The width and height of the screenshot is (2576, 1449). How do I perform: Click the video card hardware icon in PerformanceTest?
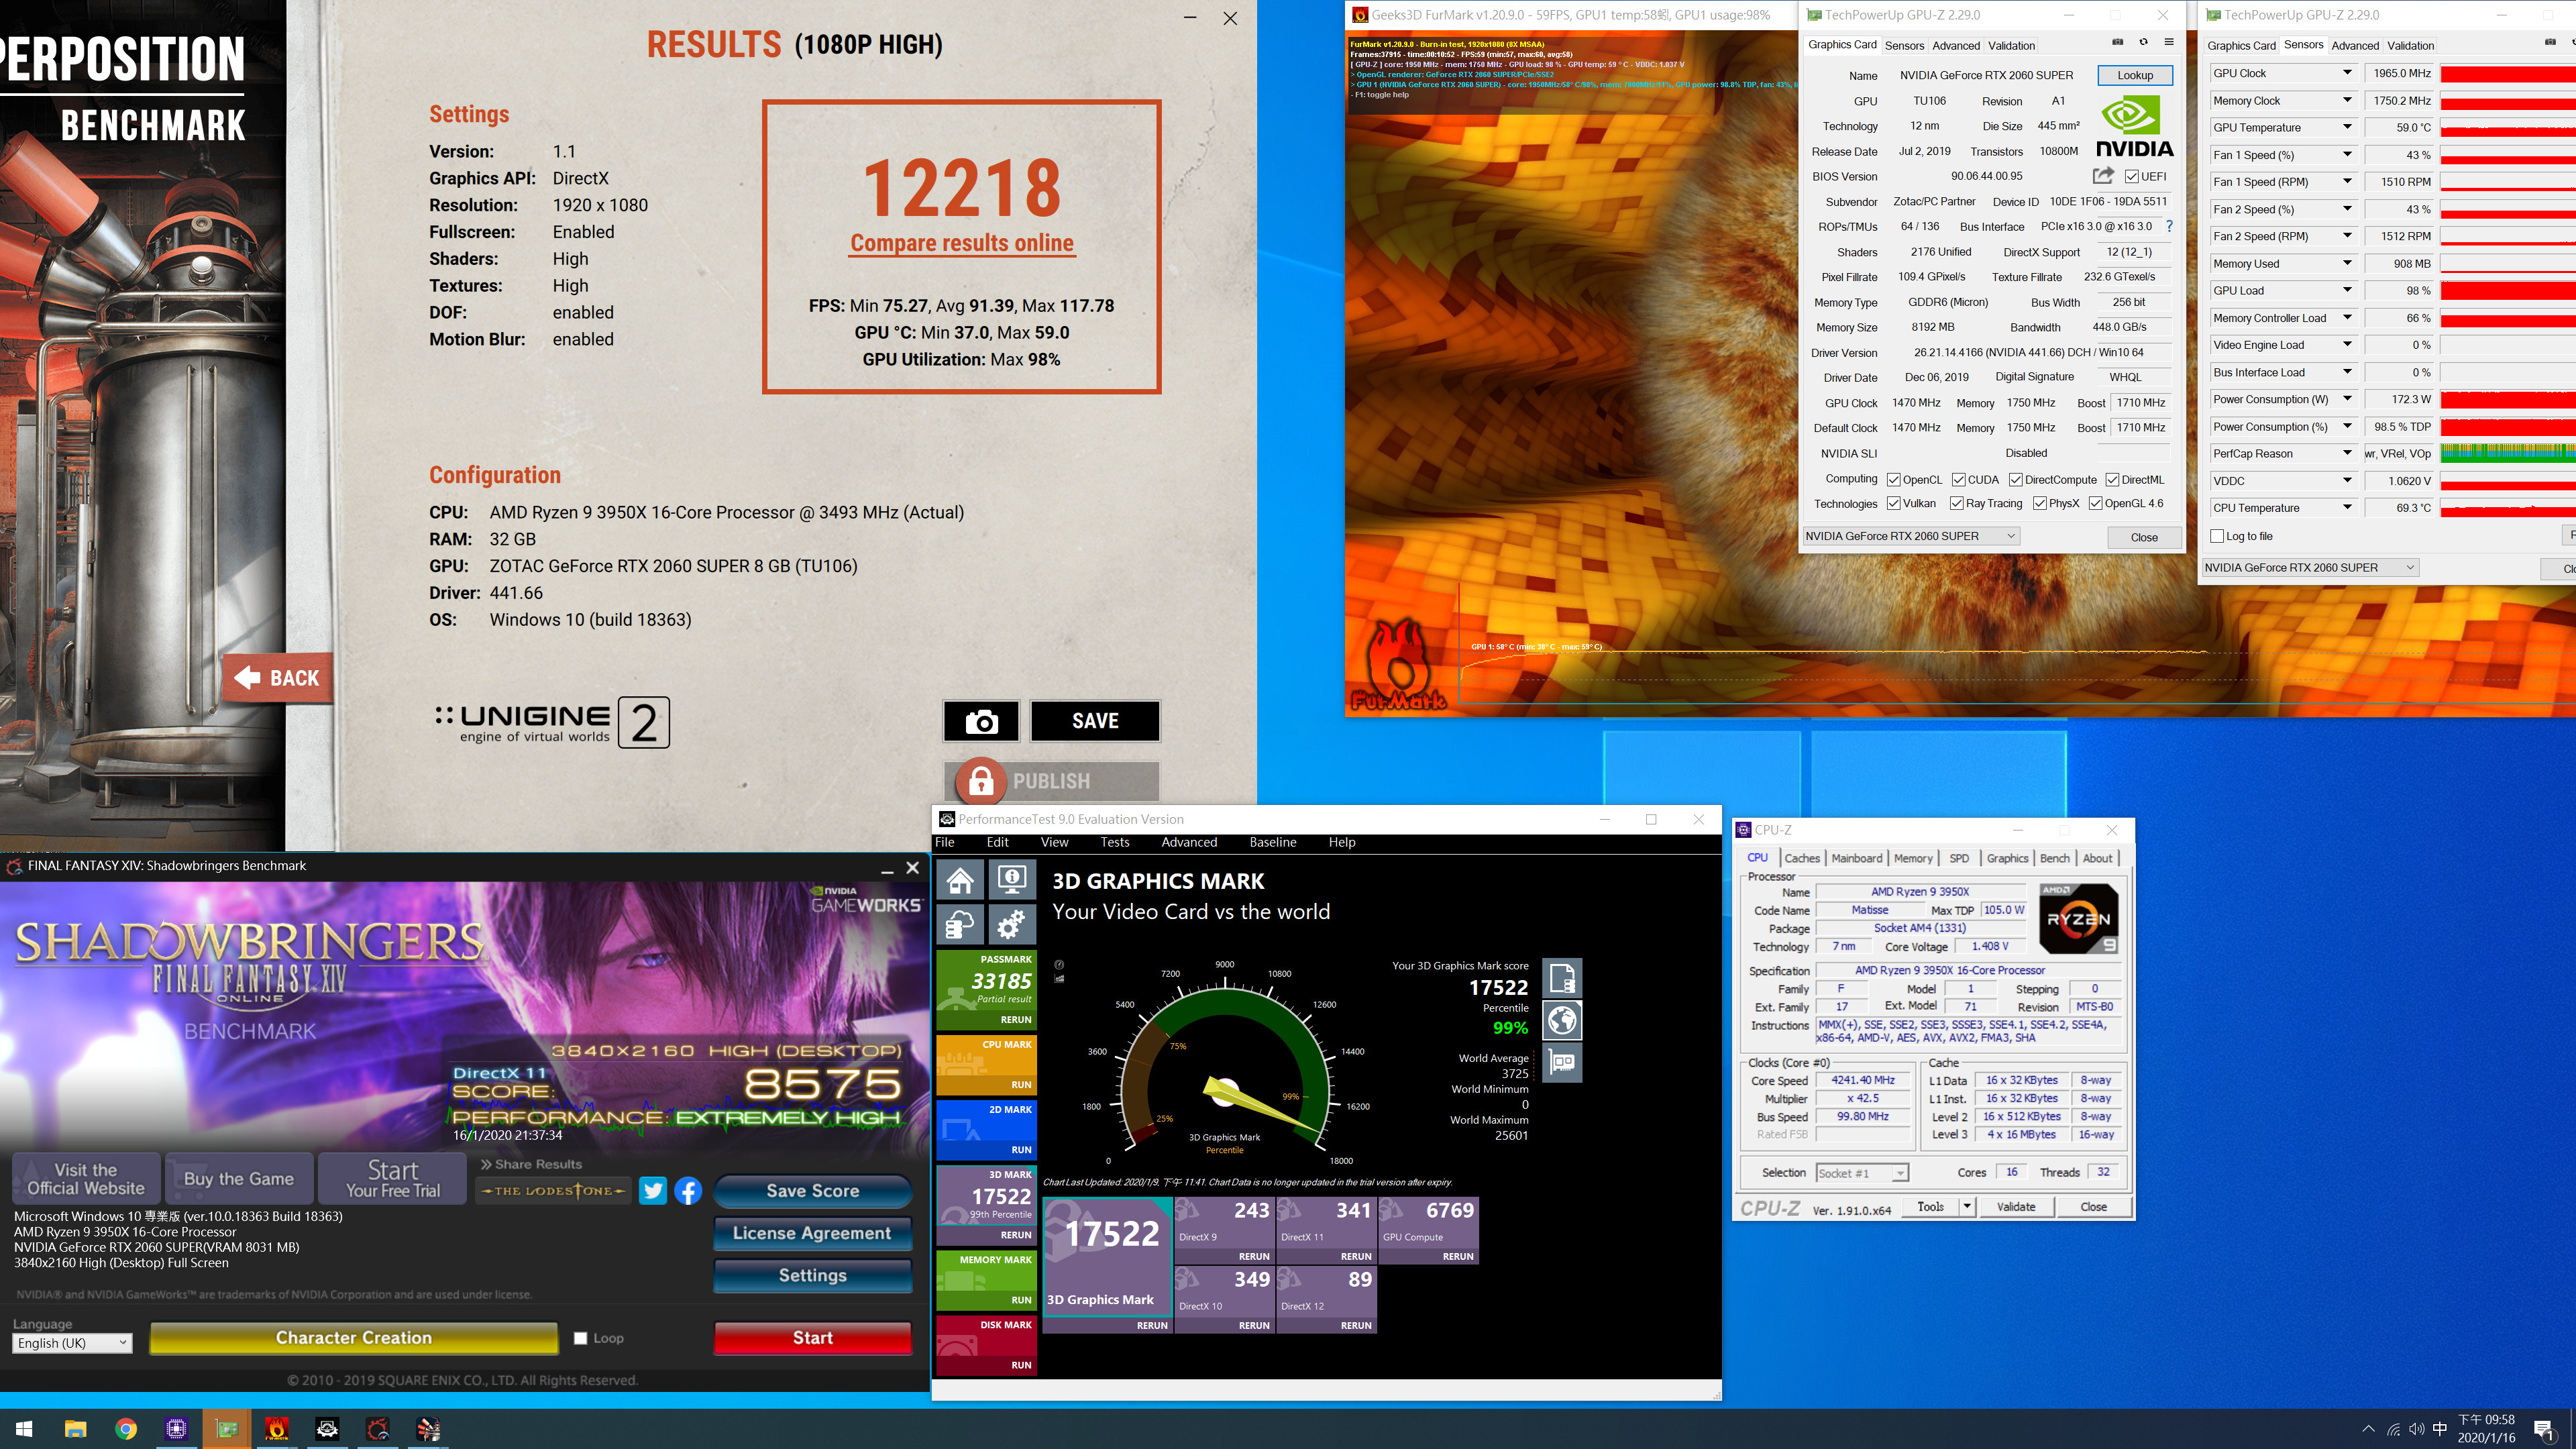pos(1562,1062)
